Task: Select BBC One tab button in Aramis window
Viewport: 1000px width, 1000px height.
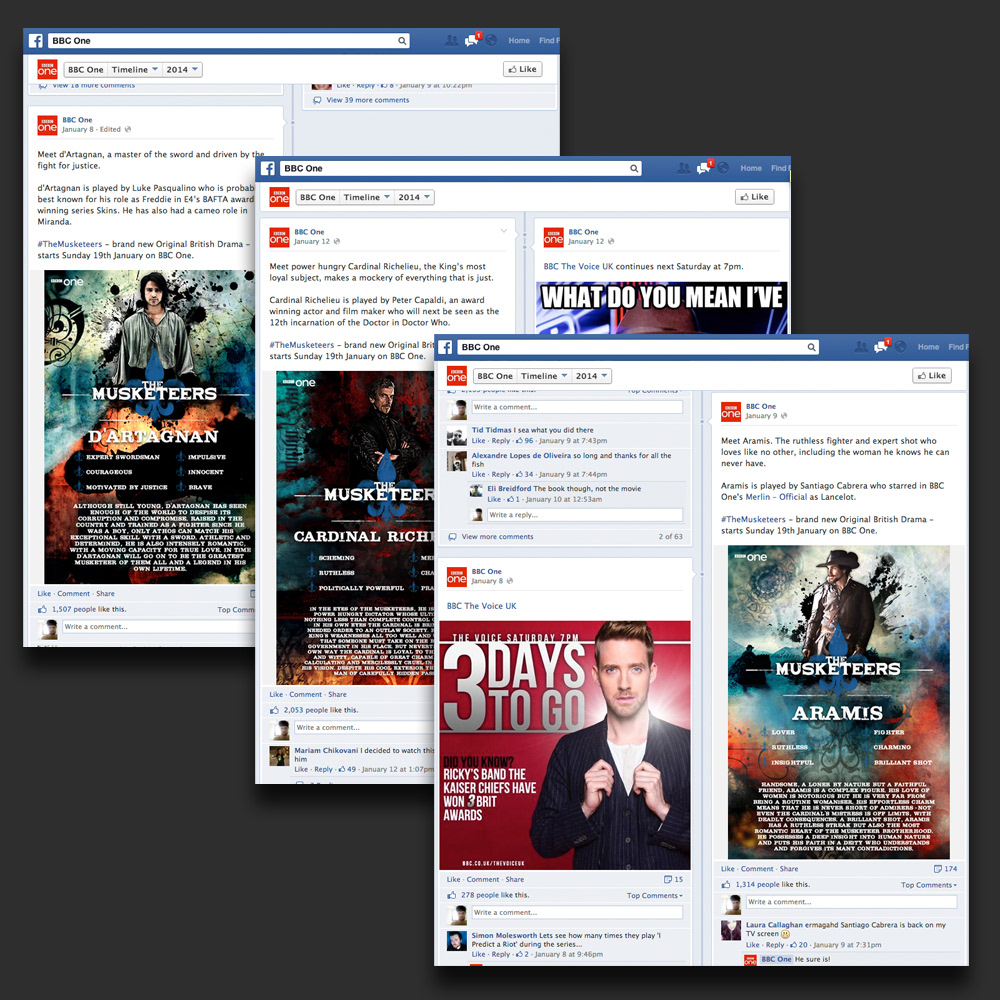Action: (495, 376)
